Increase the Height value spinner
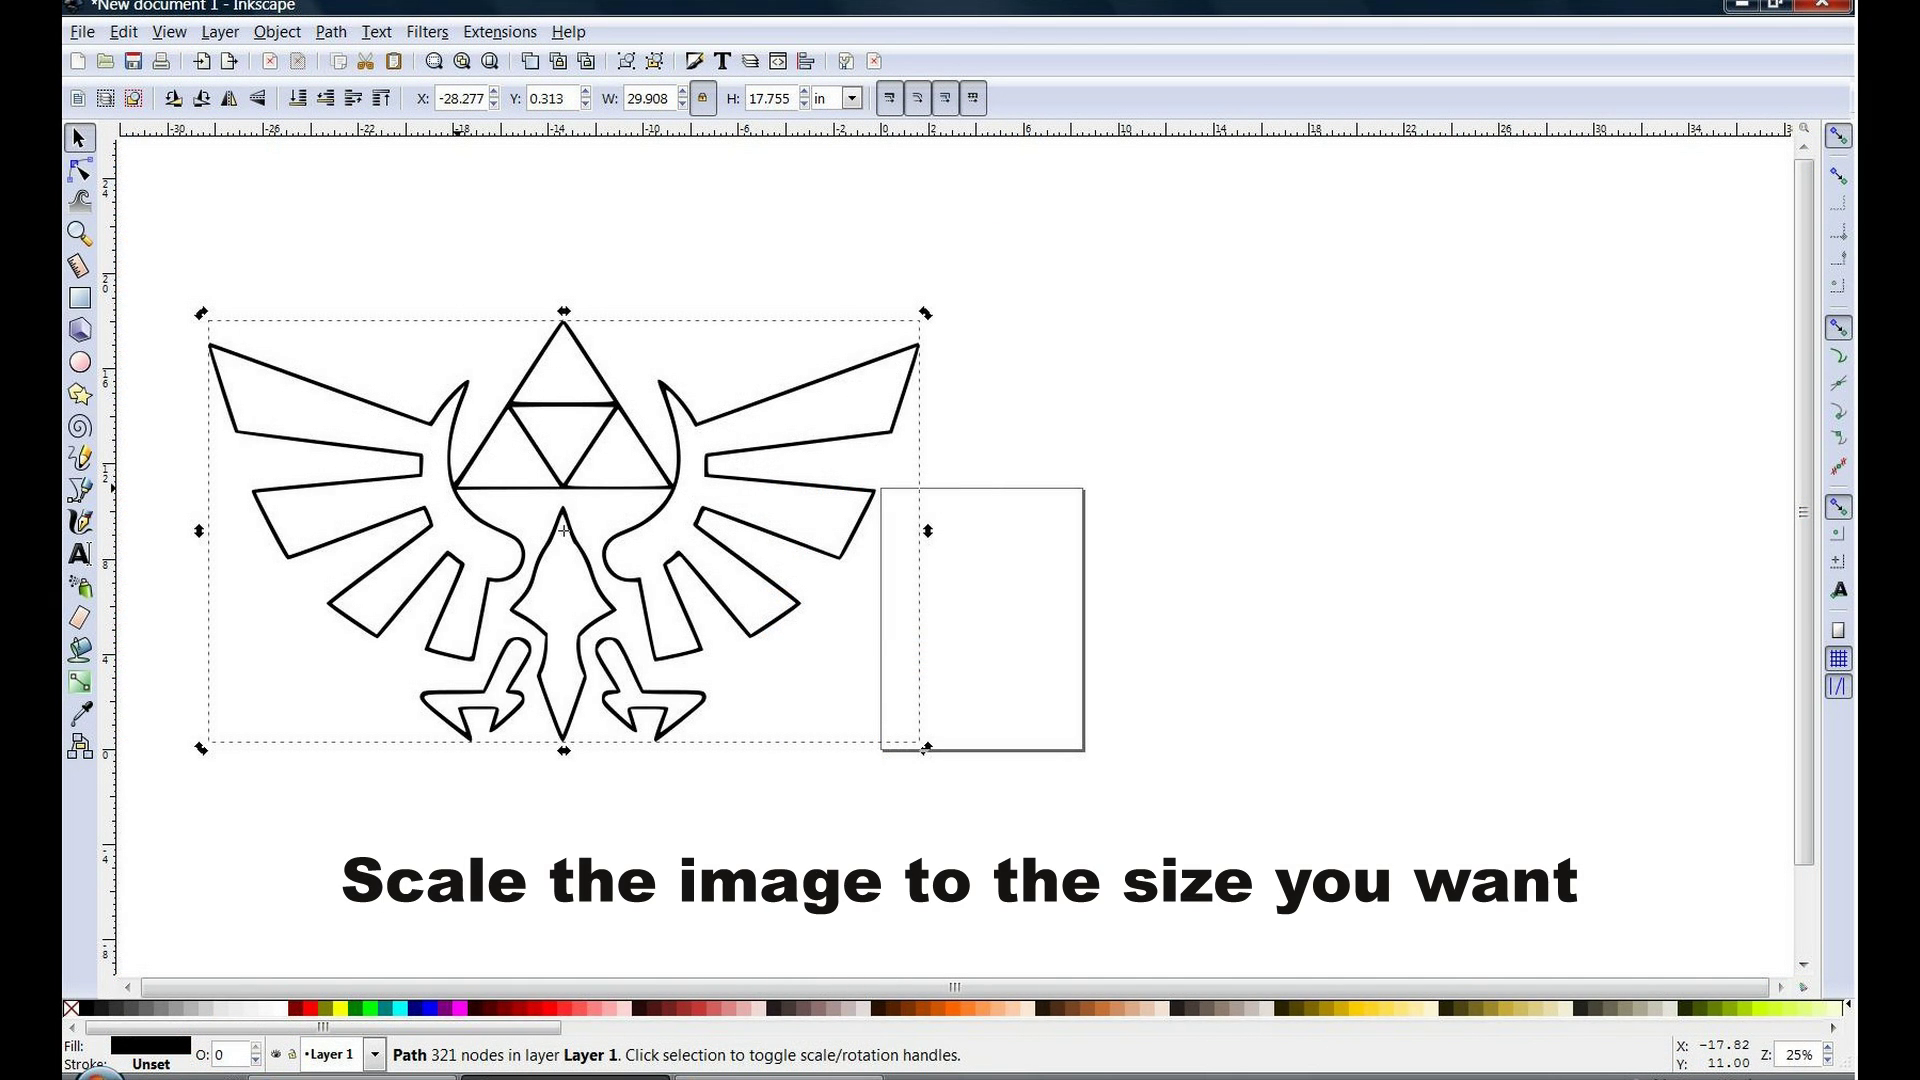 [x=804, y=92]
